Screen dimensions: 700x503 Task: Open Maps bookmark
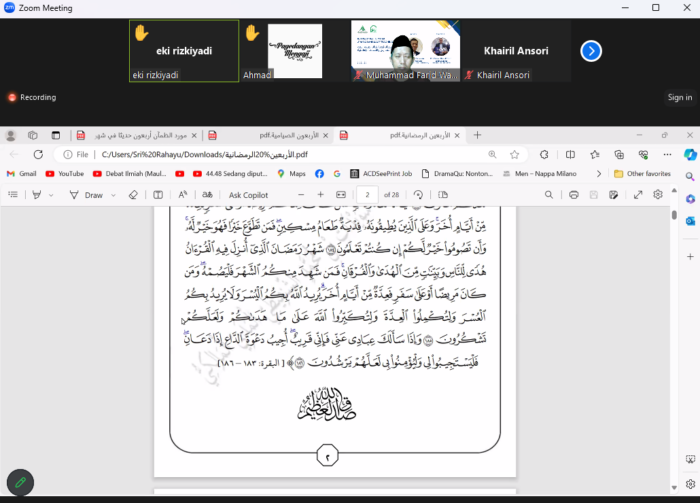coord(292,174)
